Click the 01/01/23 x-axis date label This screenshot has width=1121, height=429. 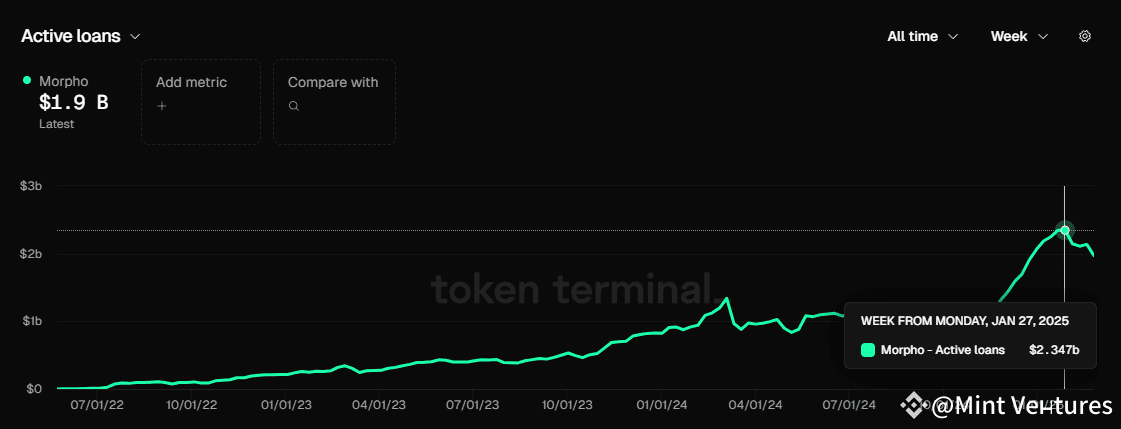[287, 406]
